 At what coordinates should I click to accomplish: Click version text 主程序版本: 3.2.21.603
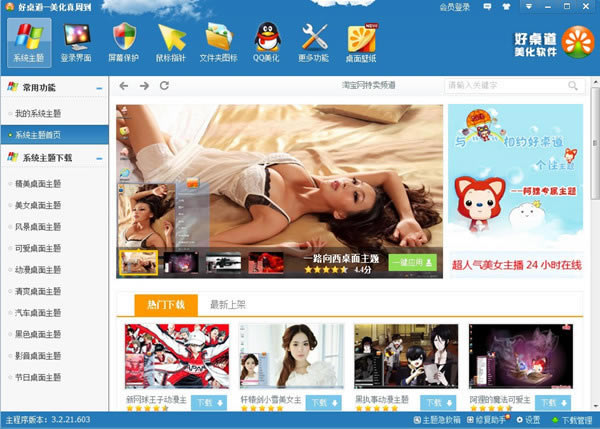point(48,420)
